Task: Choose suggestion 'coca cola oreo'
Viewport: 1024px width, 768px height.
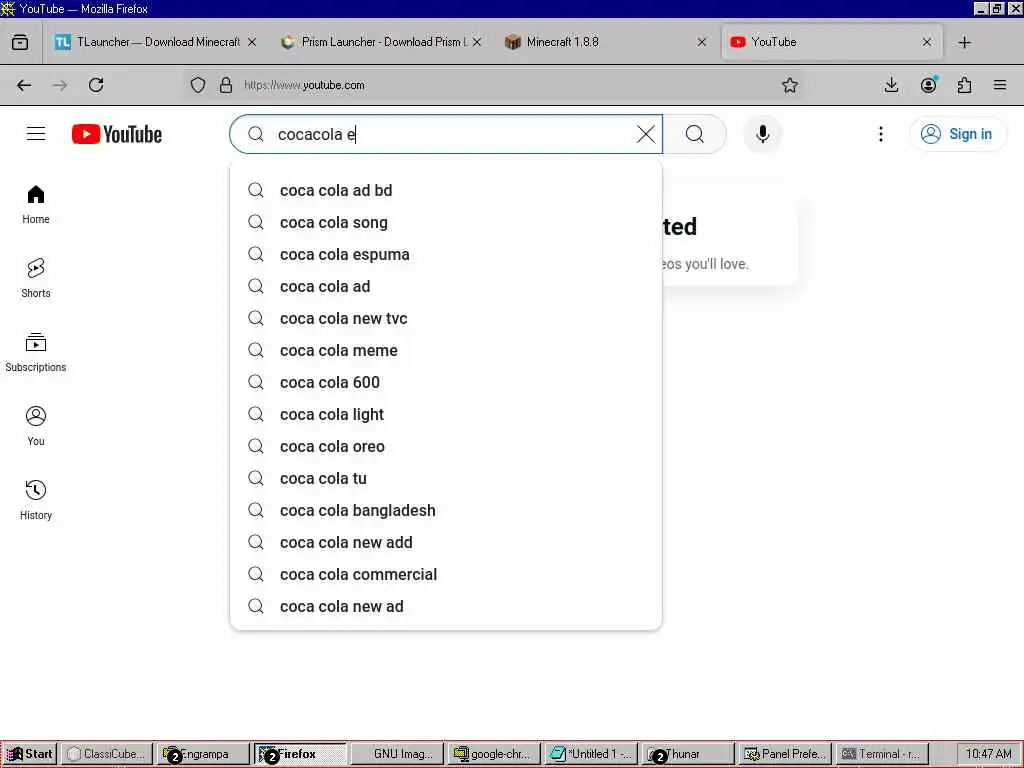Action: [x=446, y=446]
